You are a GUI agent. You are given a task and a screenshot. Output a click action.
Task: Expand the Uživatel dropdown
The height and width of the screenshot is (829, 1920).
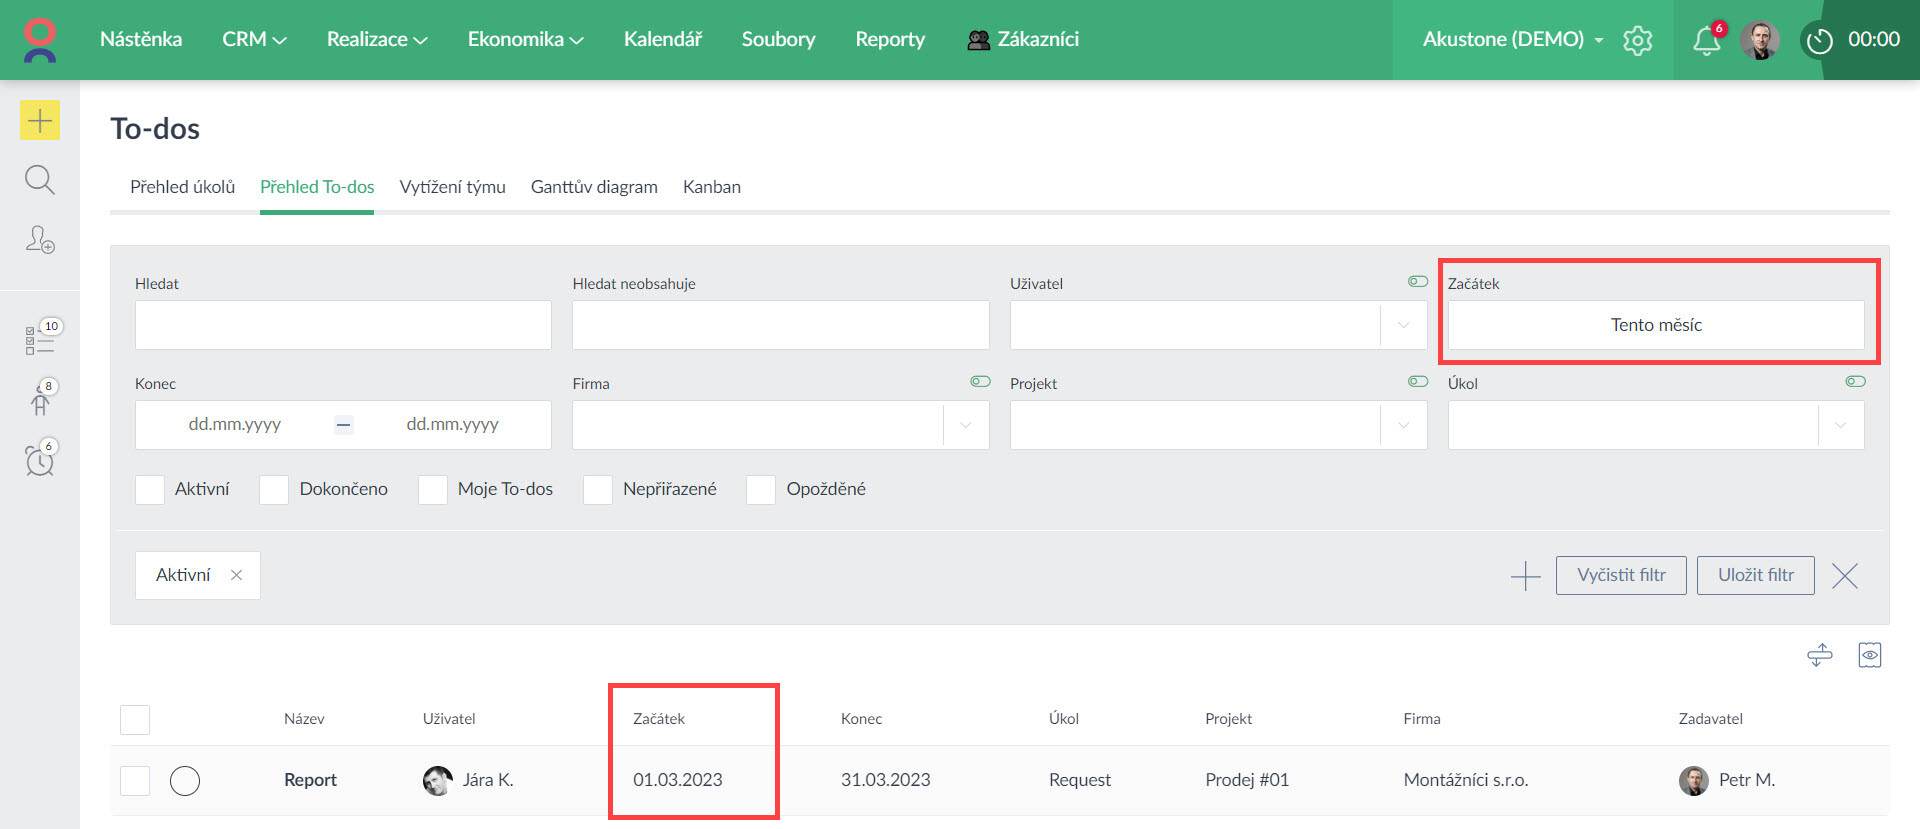1403,325
